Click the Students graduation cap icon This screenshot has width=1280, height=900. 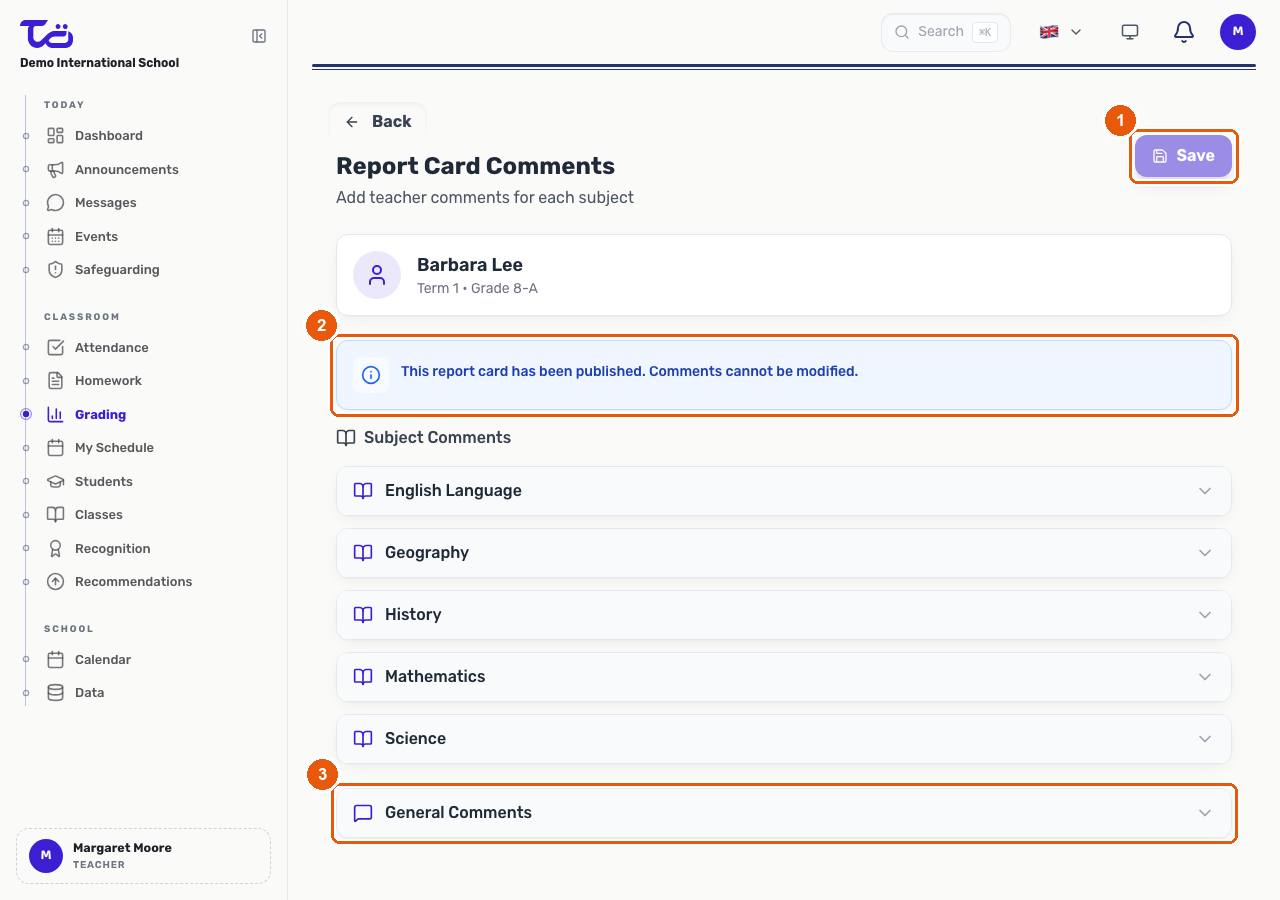point(56,481)
